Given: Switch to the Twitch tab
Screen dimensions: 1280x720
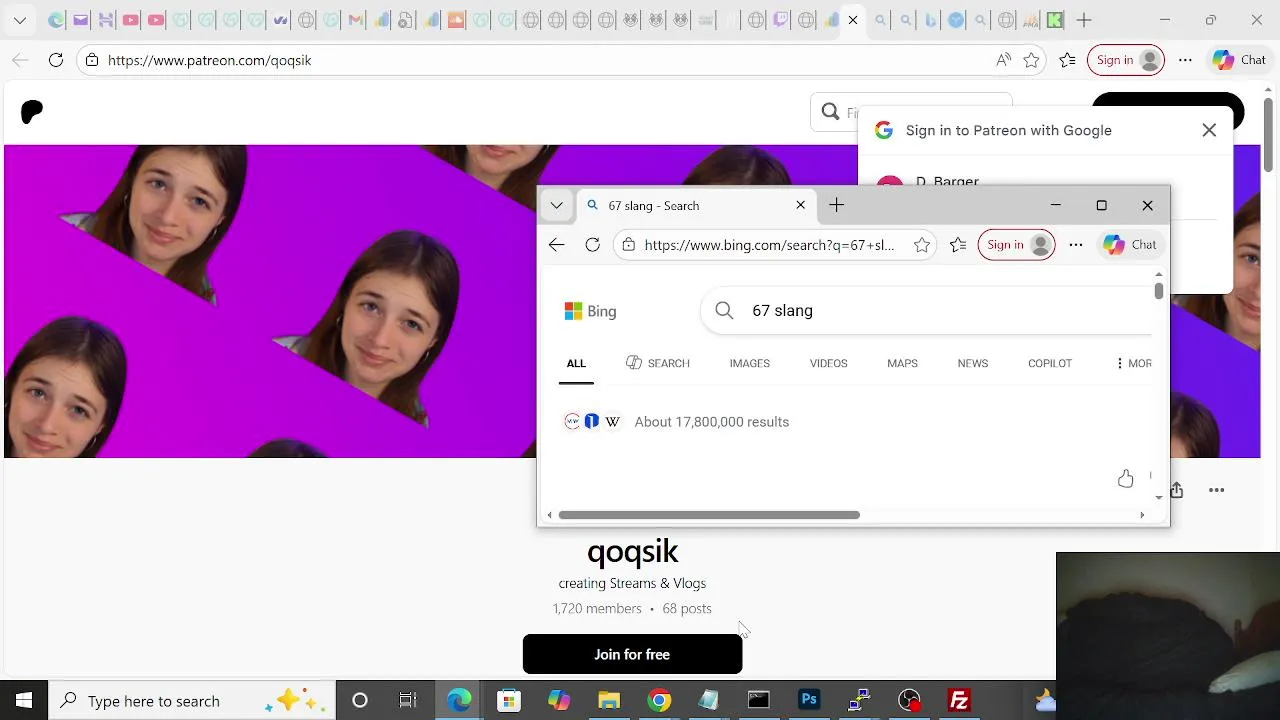Looking at the screenshot, I should click(781, 20).
